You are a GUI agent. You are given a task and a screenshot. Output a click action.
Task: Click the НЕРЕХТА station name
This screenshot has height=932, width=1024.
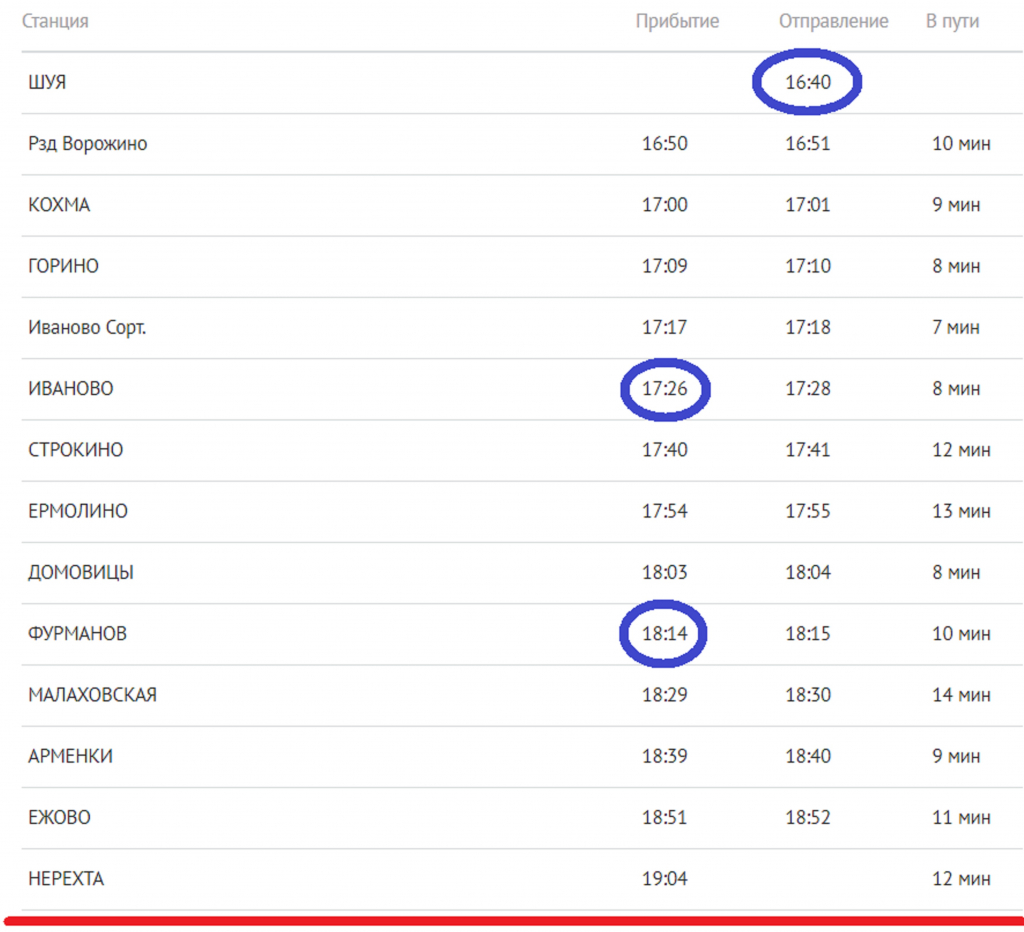[66, 879]
